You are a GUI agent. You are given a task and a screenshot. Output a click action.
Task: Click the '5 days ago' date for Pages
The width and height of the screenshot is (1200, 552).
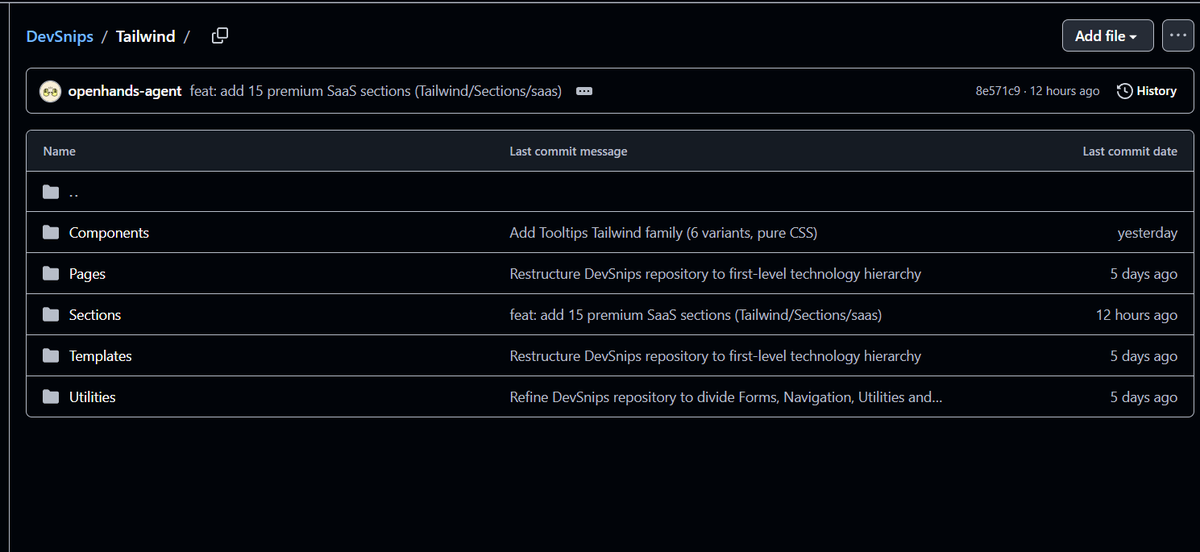click(x=1144, y=274)
